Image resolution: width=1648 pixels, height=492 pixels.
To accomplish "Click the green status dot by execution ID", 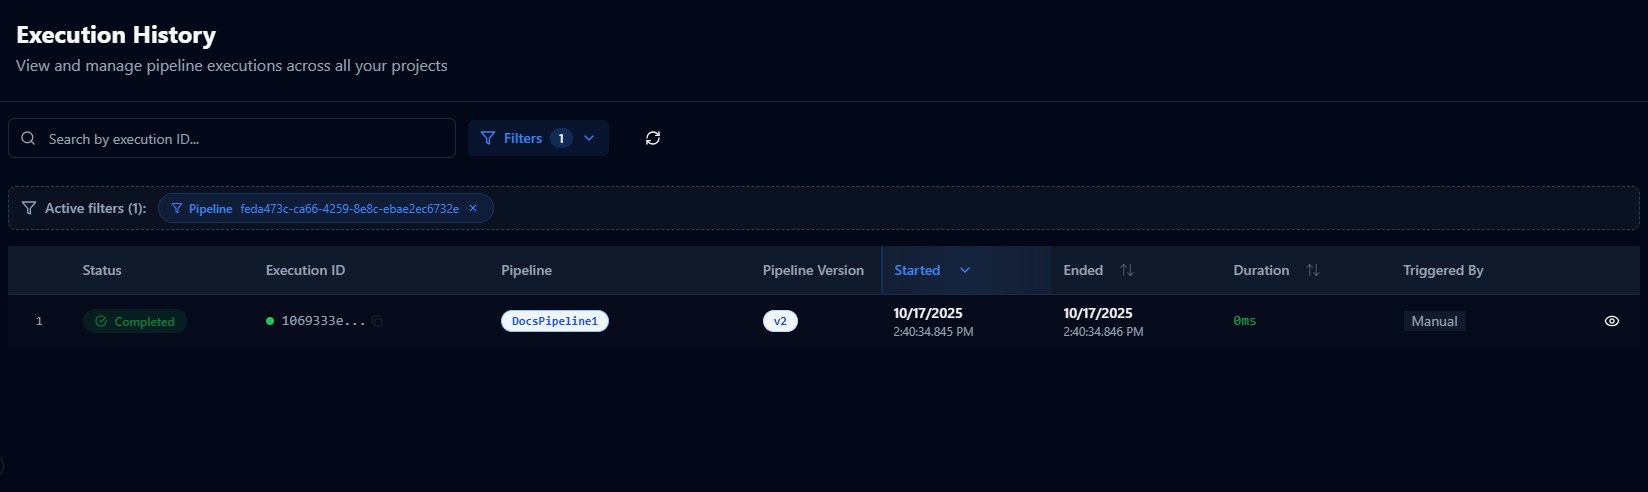I will click(x=270, y=321).
